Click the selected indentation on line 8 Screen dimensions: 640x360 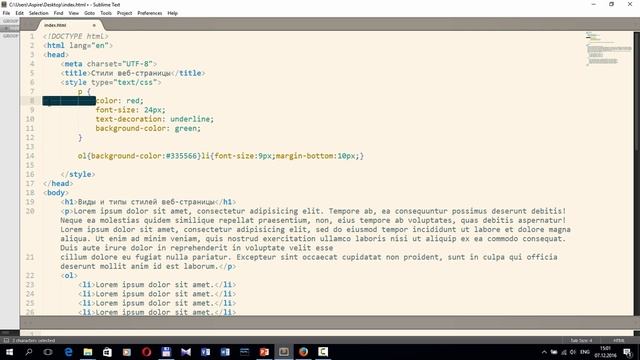click(x=69, y=100)
